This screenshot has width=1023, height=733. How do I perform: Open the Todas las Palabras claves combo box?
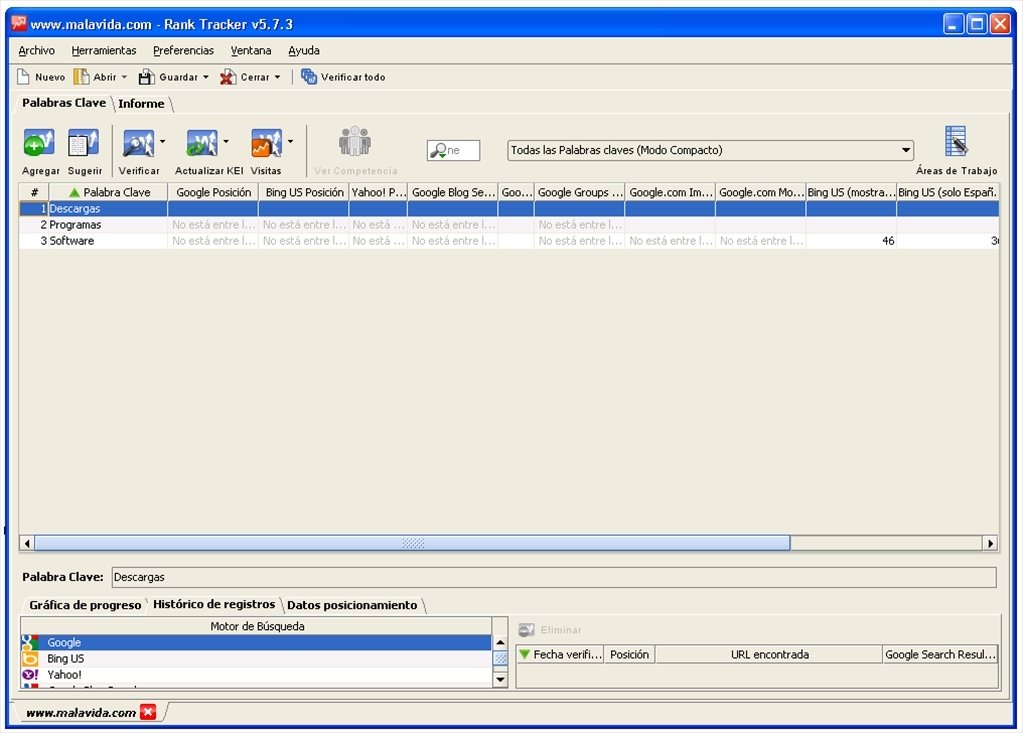710,150
